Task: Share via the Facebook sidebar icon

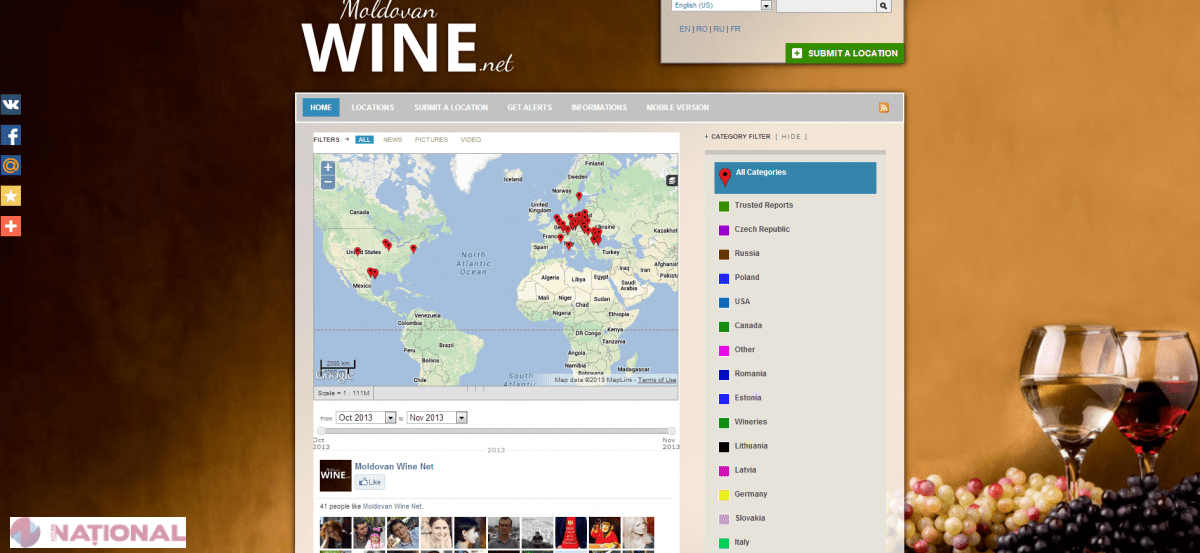Action: 11,136
